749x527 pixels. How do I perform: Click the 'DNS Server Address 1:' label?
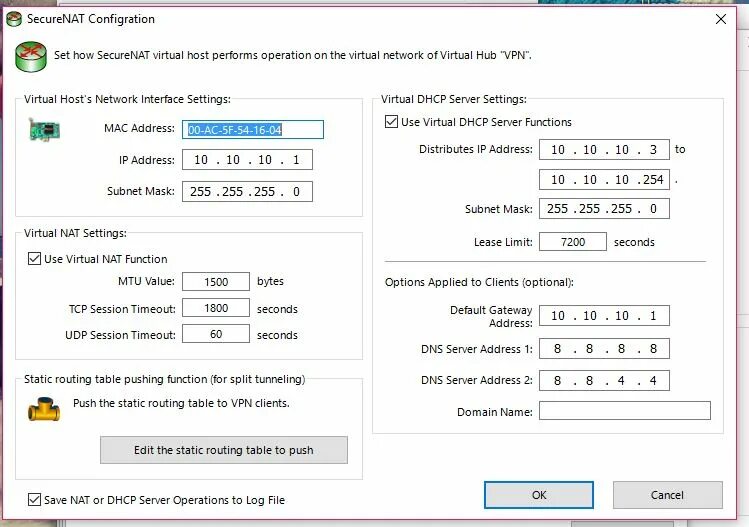tap(477, 349)
